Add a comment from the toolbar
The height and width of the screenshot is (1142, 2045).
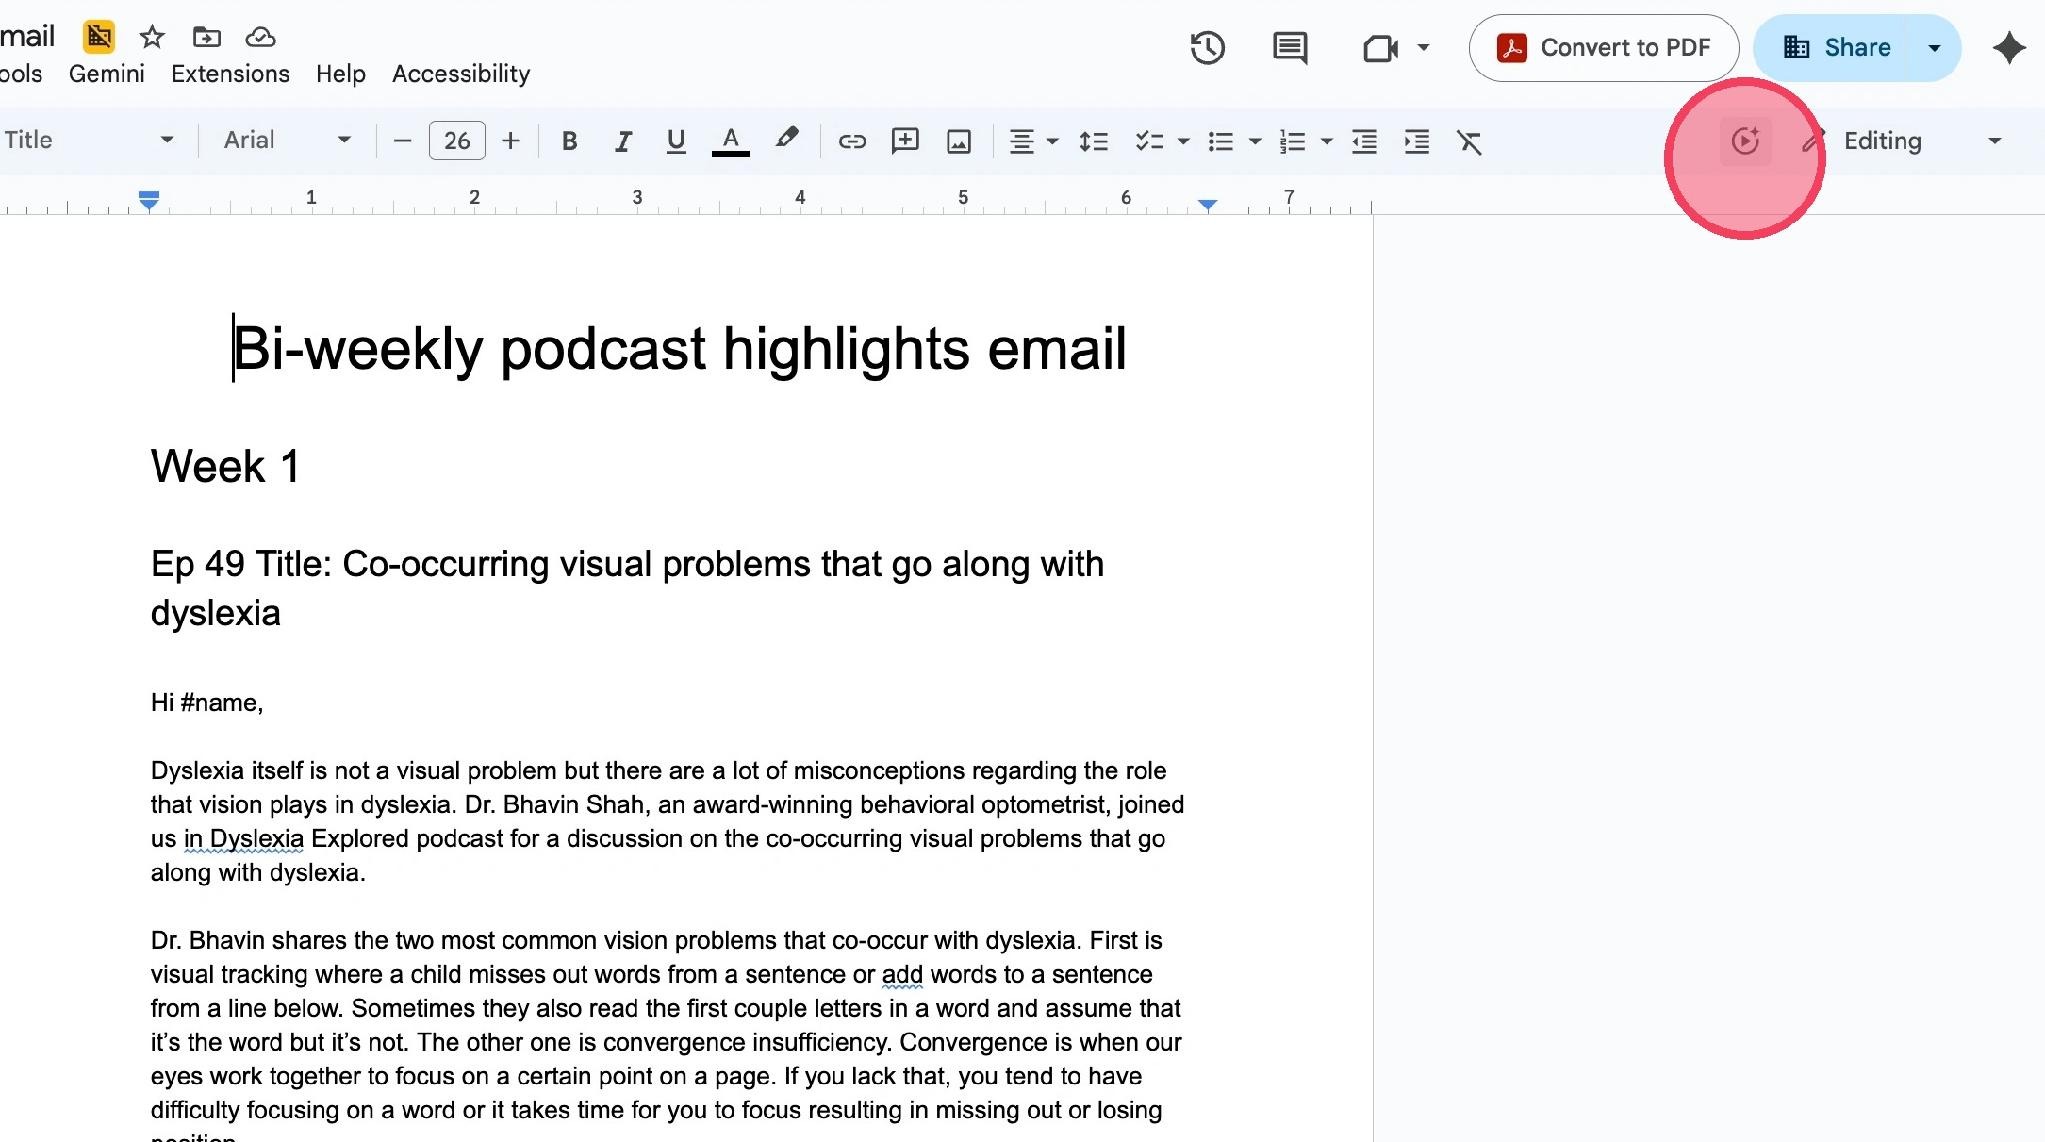coord(905,141)
